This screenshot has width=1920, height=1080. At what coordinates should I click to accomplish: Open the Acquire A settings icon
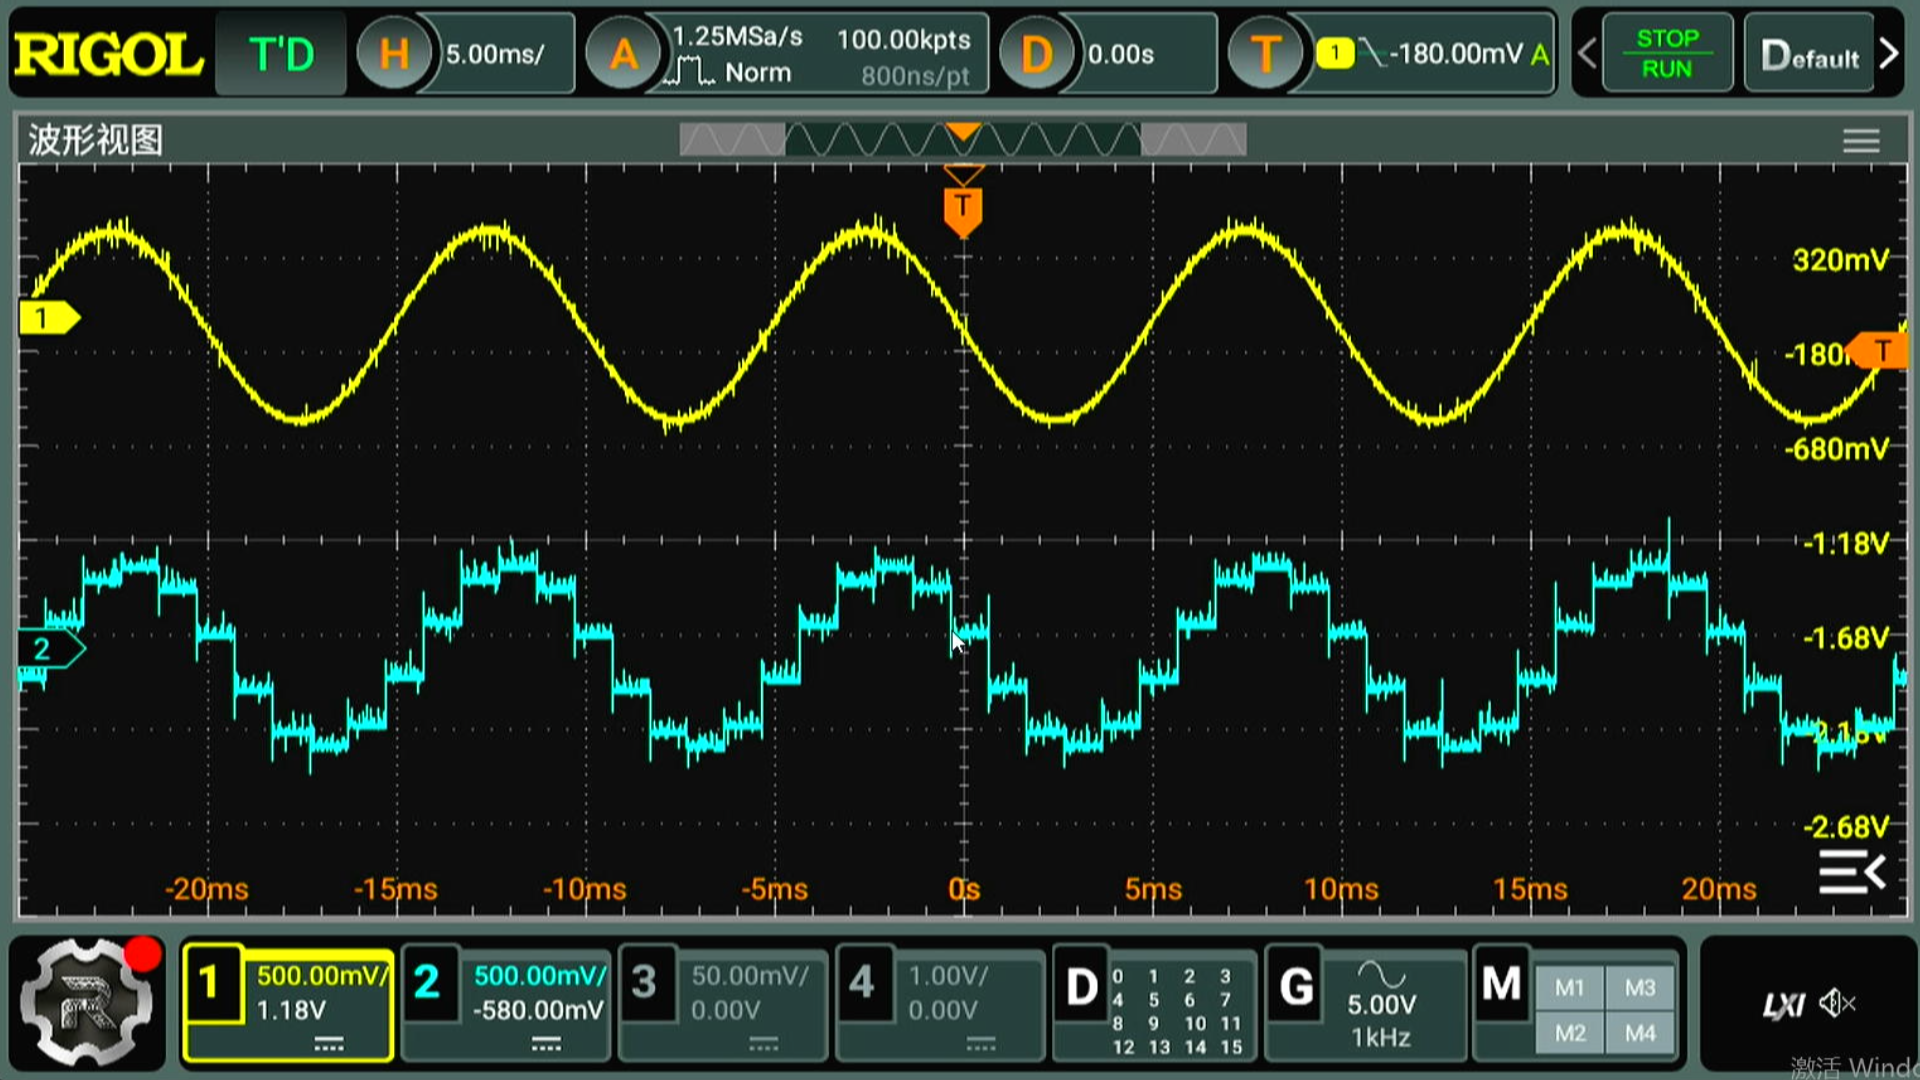[623, 54]
